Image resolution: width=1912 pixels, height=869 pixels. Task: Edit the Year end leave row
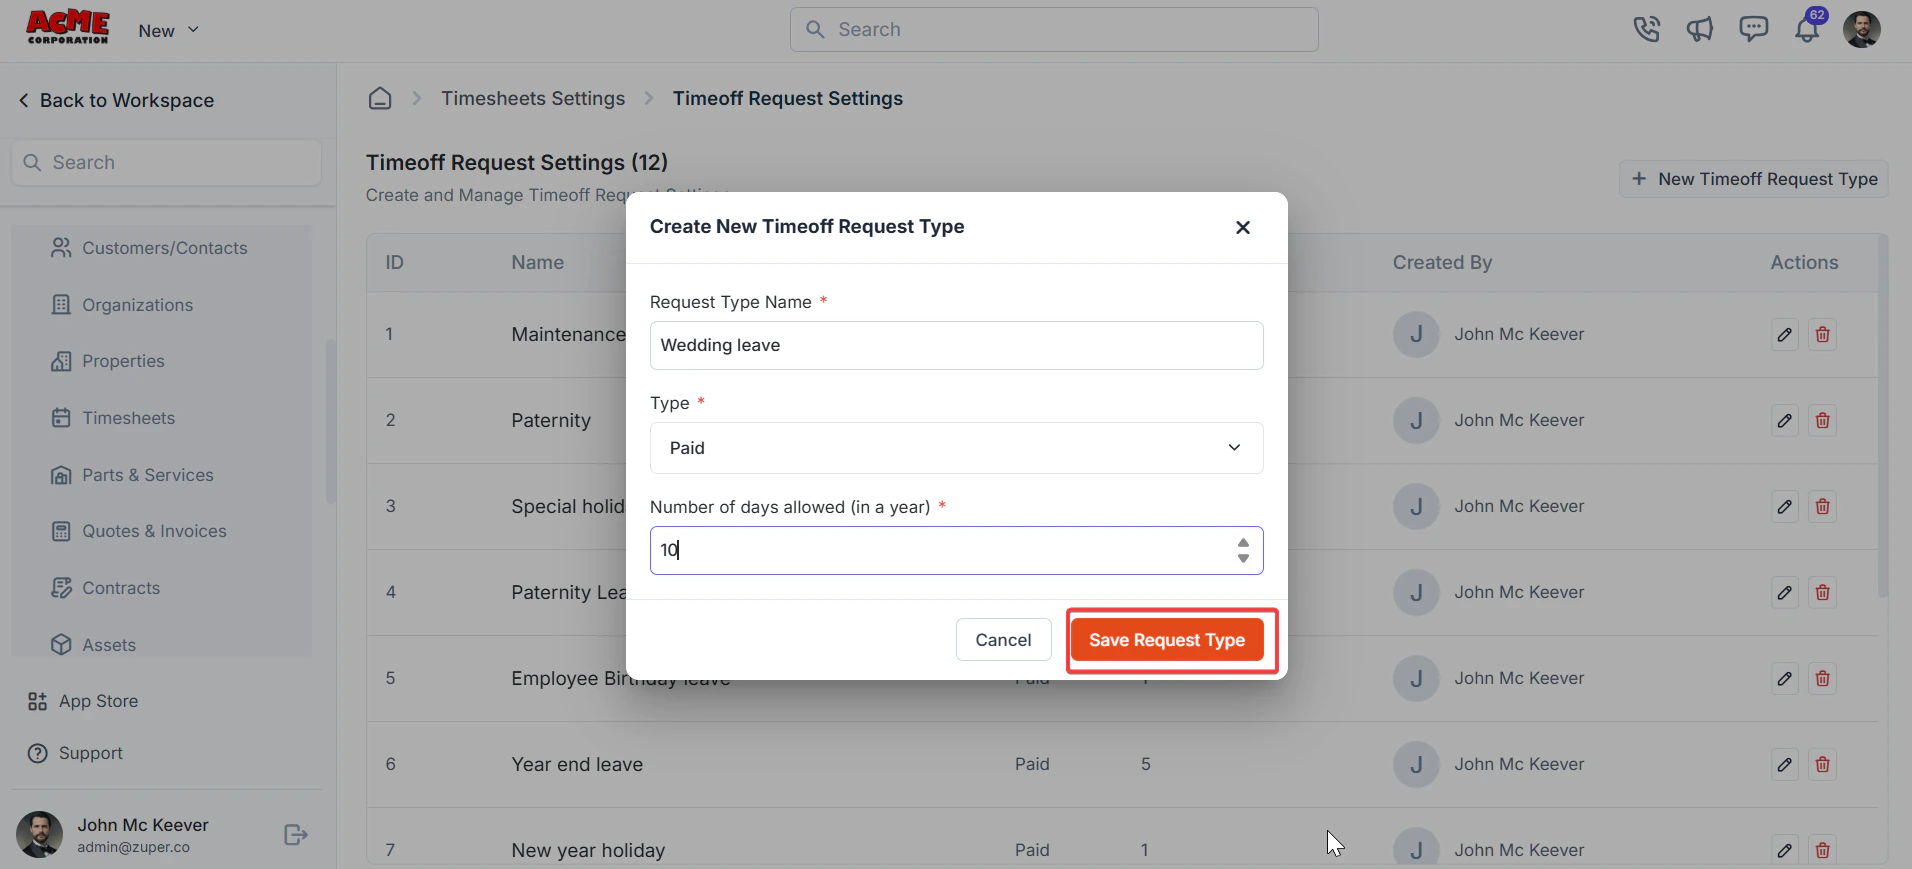1785,765
